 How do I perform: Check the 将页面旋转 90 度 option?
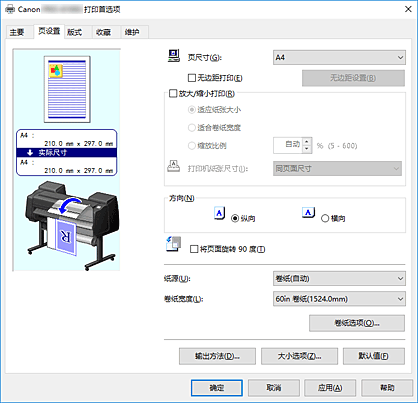pyautogui.click(x=194, y=249)
